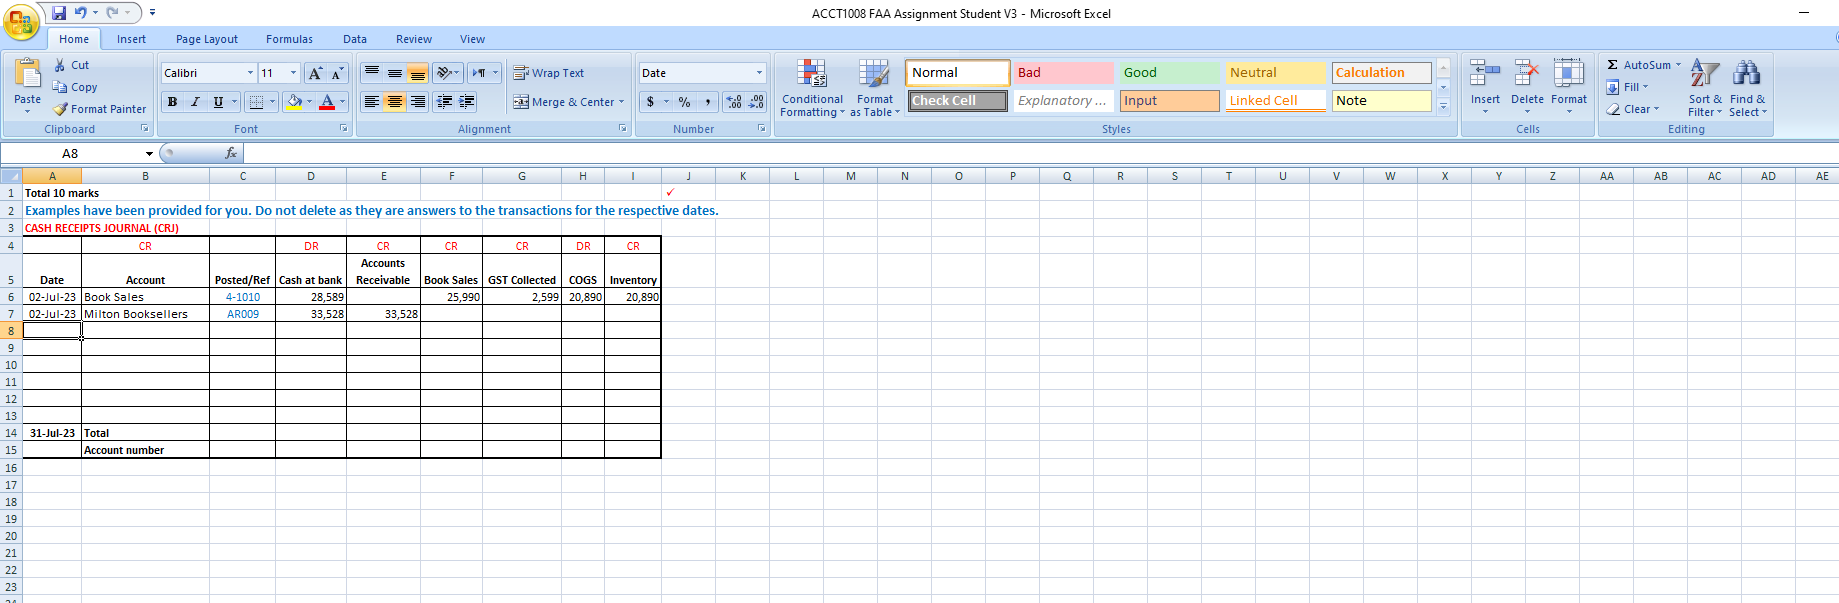Open the Date number format dropdown

coord(759,73)
